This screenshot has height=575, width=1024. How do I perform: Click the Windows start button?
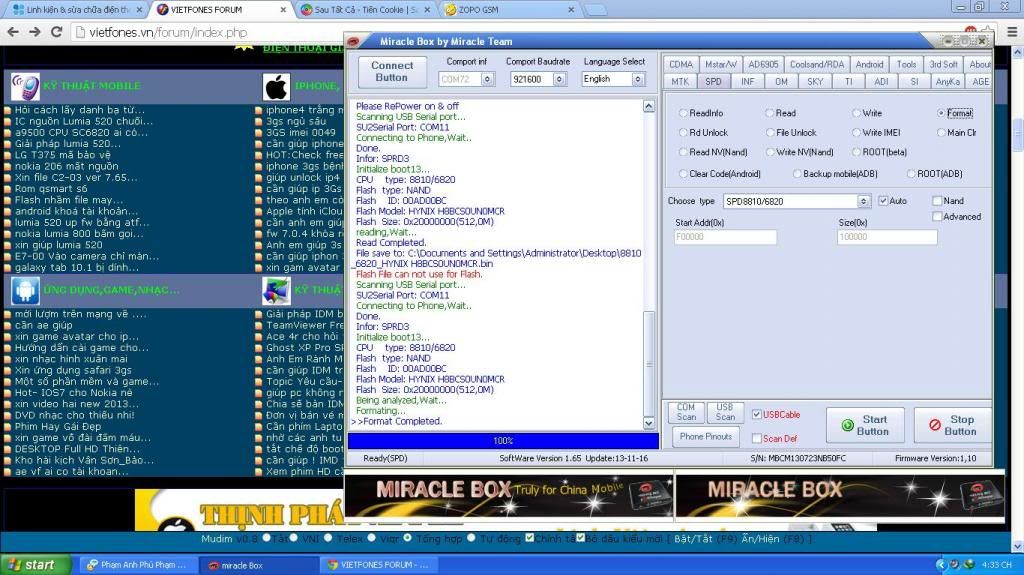click(x=36, y=565)
